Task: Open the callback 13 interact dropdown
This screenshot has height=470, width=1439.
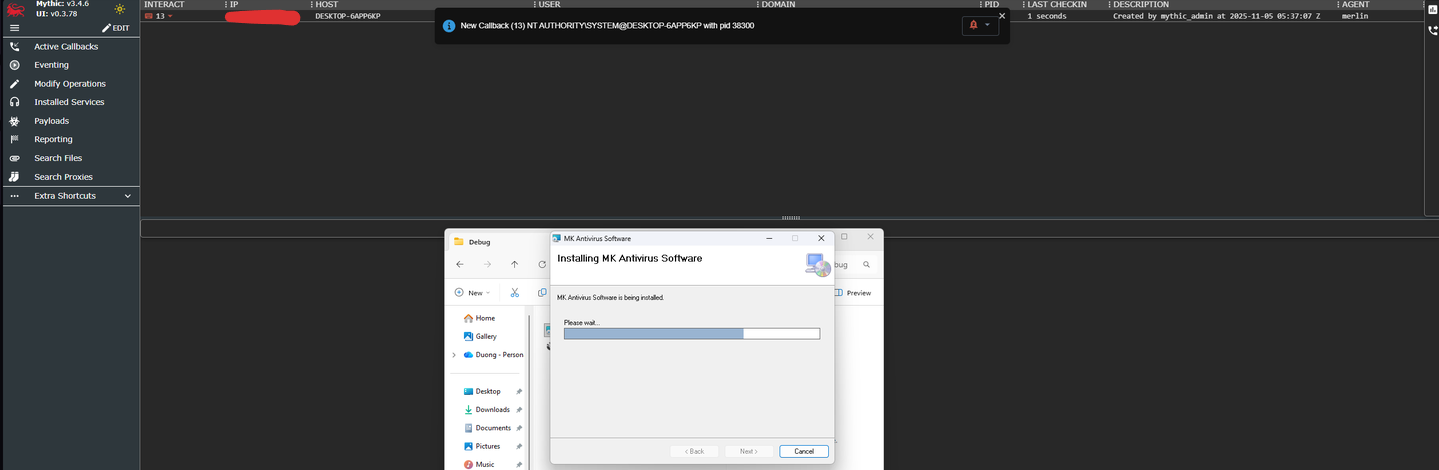Action: (170, 17)
